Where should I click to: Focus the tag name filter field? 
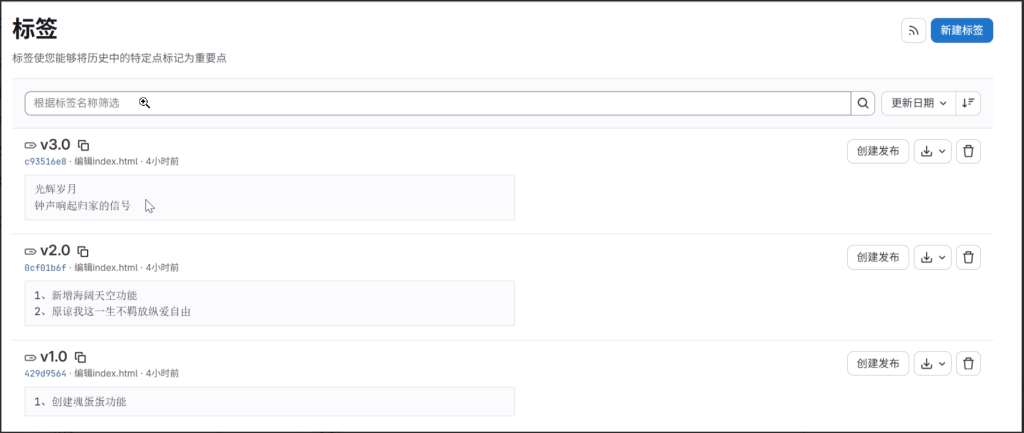pos(437,103)
